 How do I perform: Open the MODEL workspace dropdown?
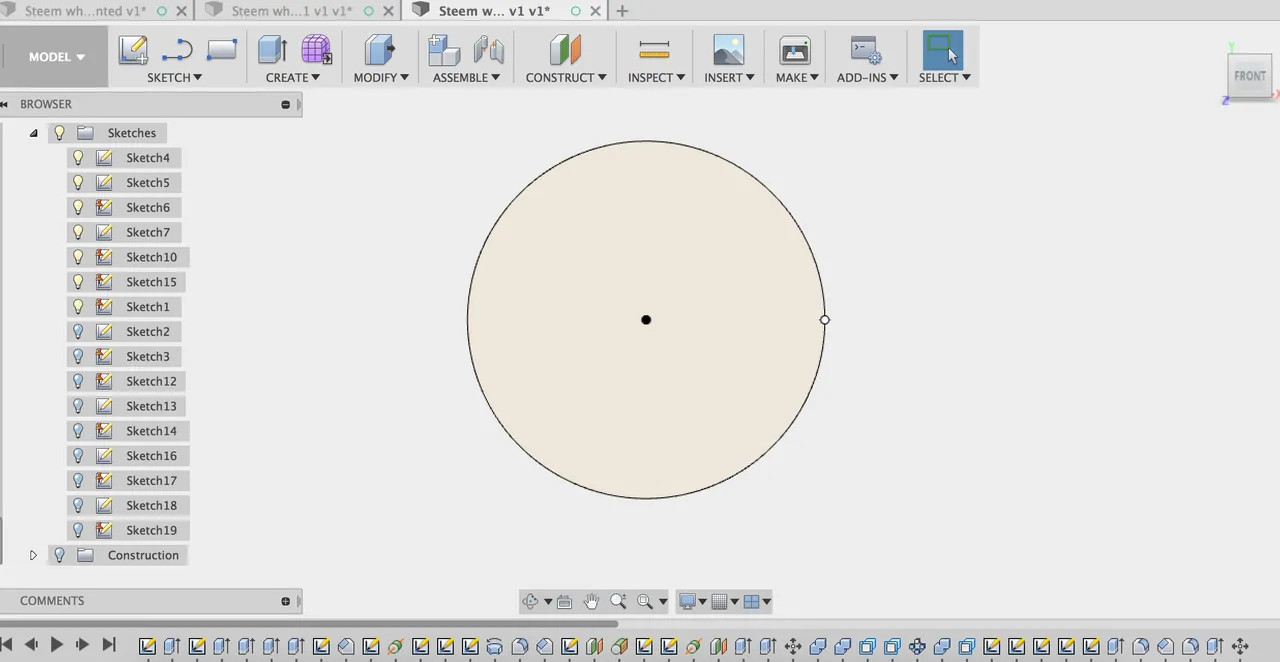56,57
